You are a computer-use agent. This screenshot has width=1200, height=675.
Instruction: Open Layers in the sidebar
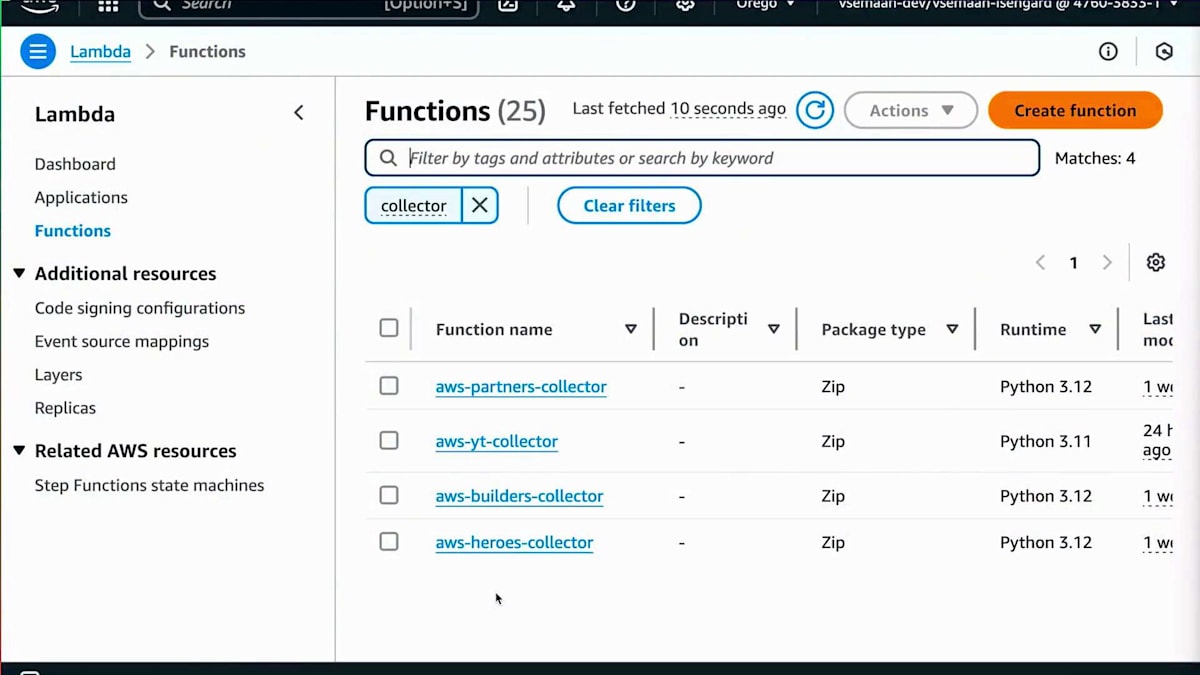click(x=58, y=375)
